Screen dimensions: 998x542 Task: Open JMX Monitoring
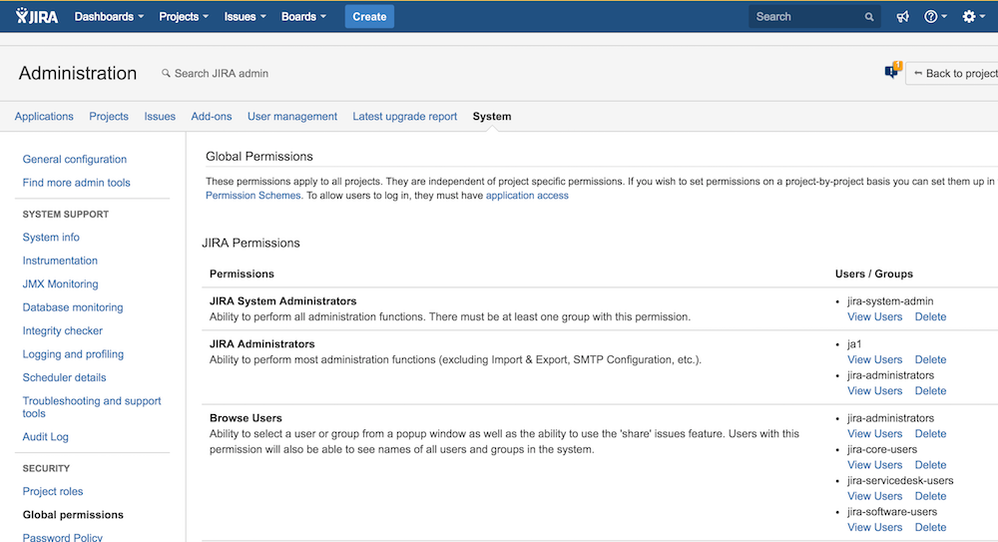pos(60,284)
